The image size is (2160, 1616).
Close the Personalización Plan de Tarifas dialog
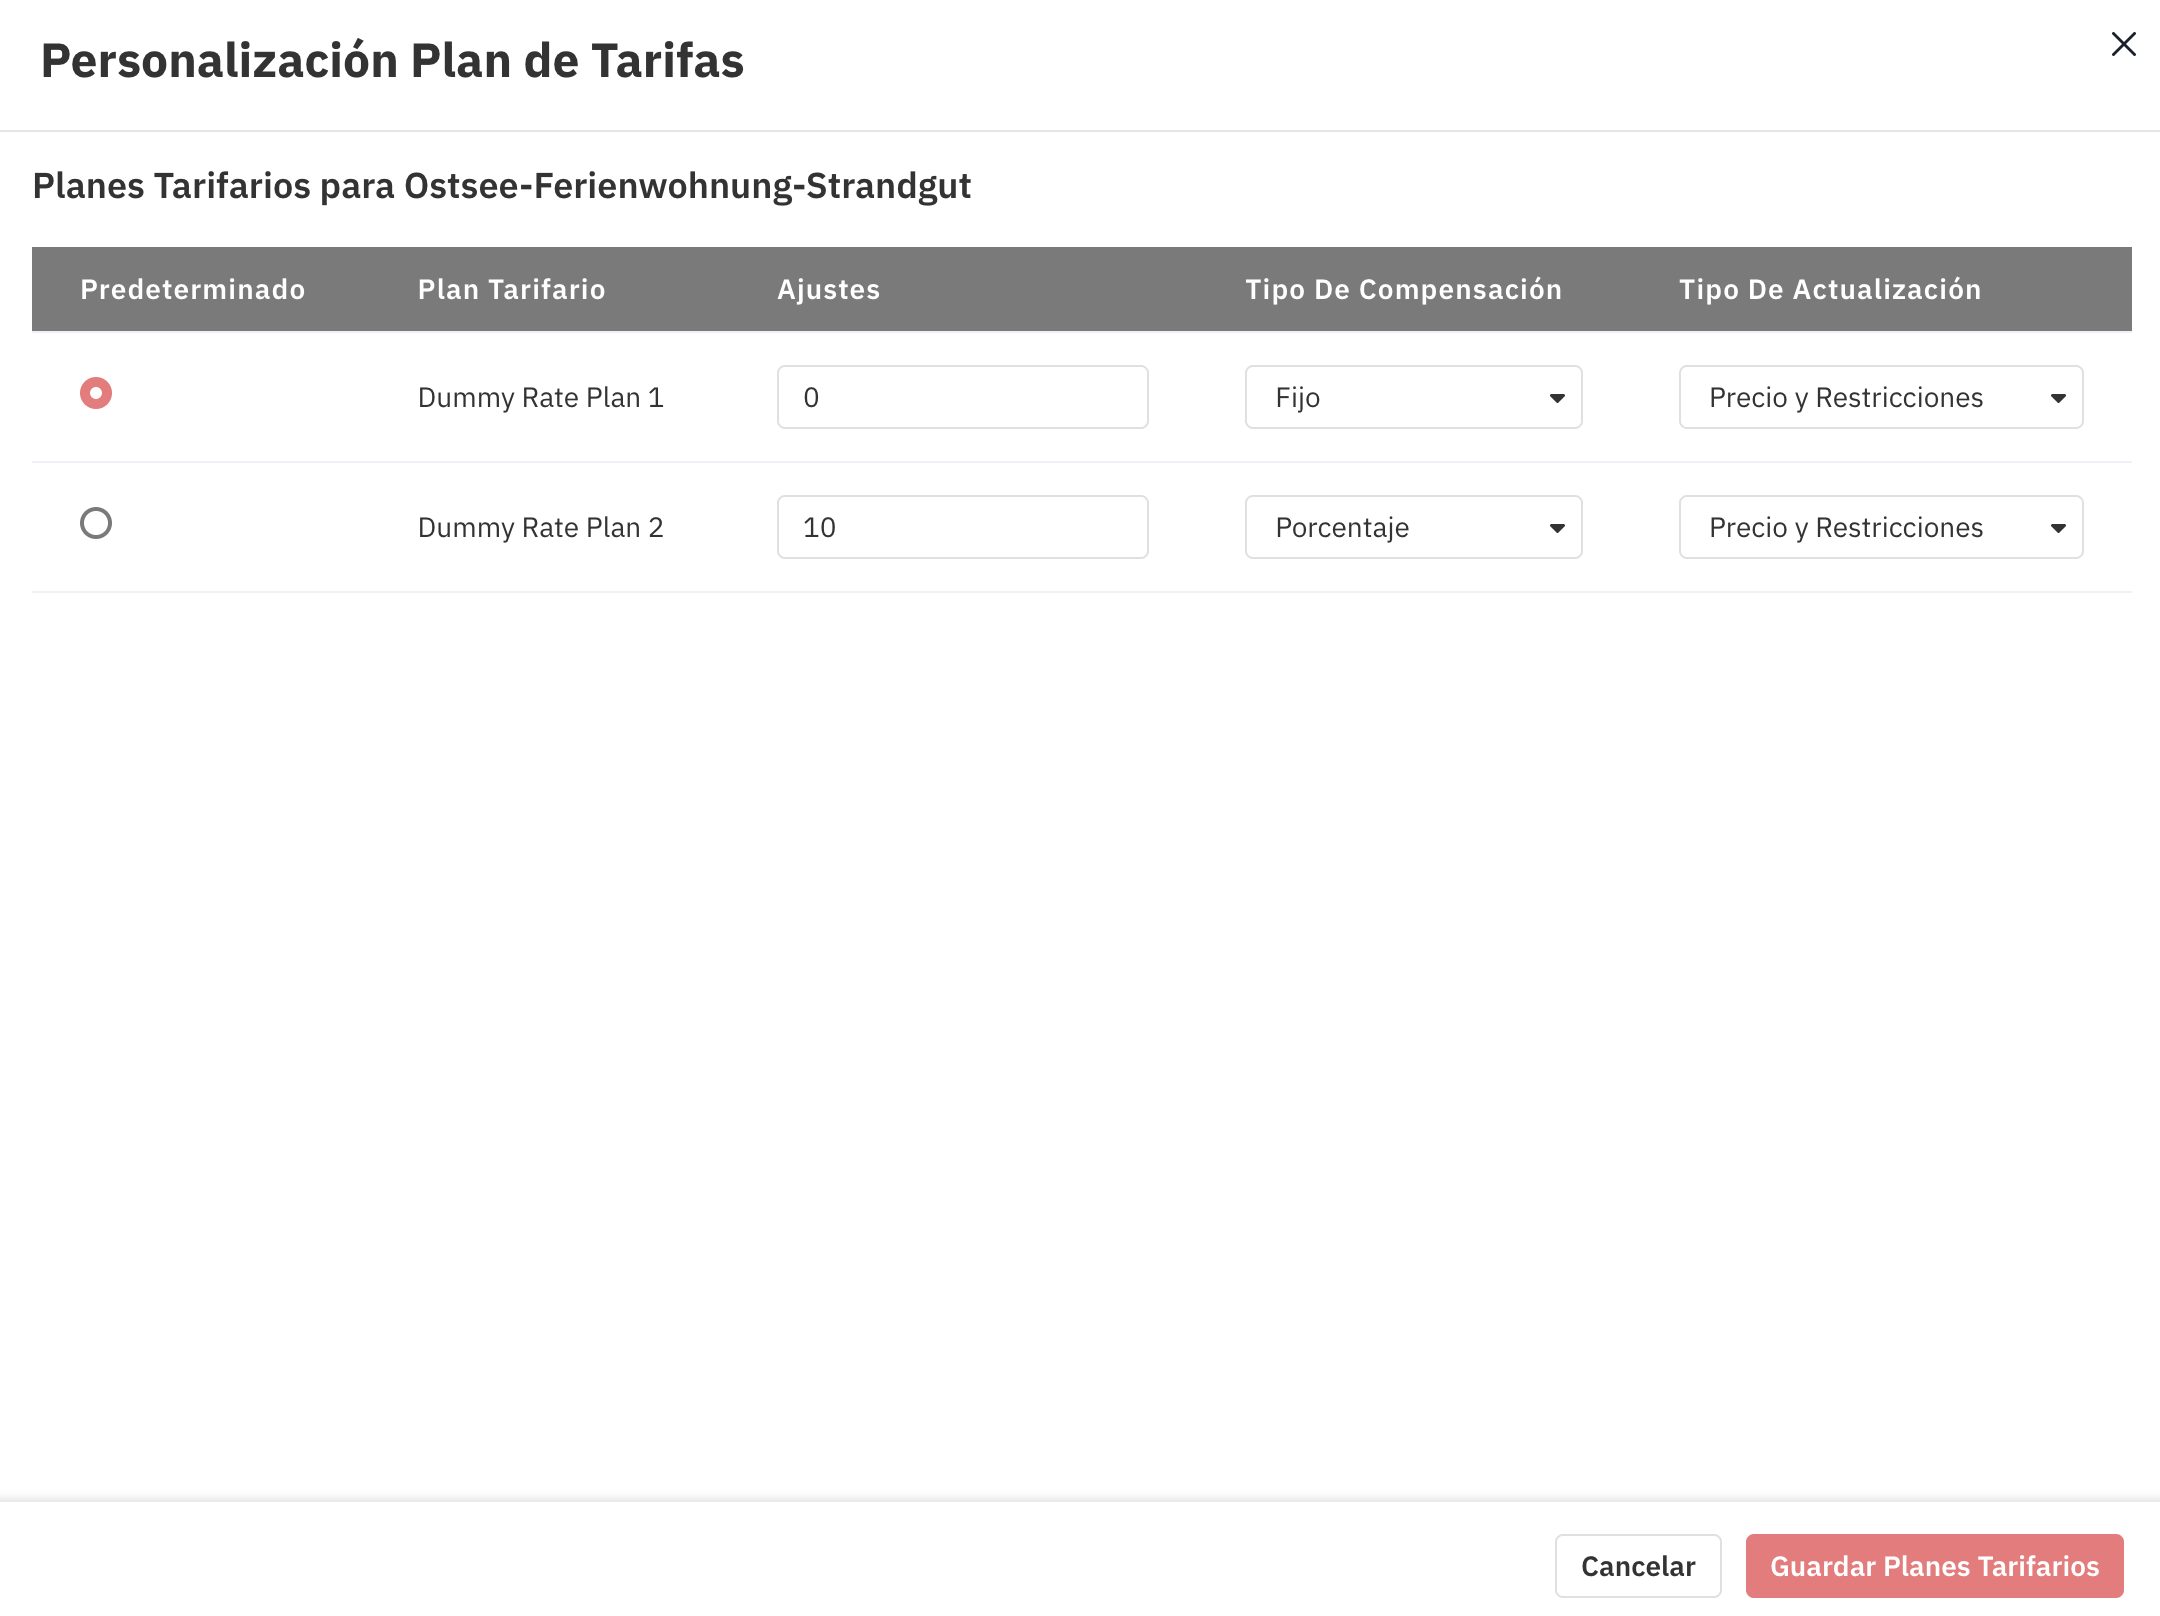pos(2123,45)
